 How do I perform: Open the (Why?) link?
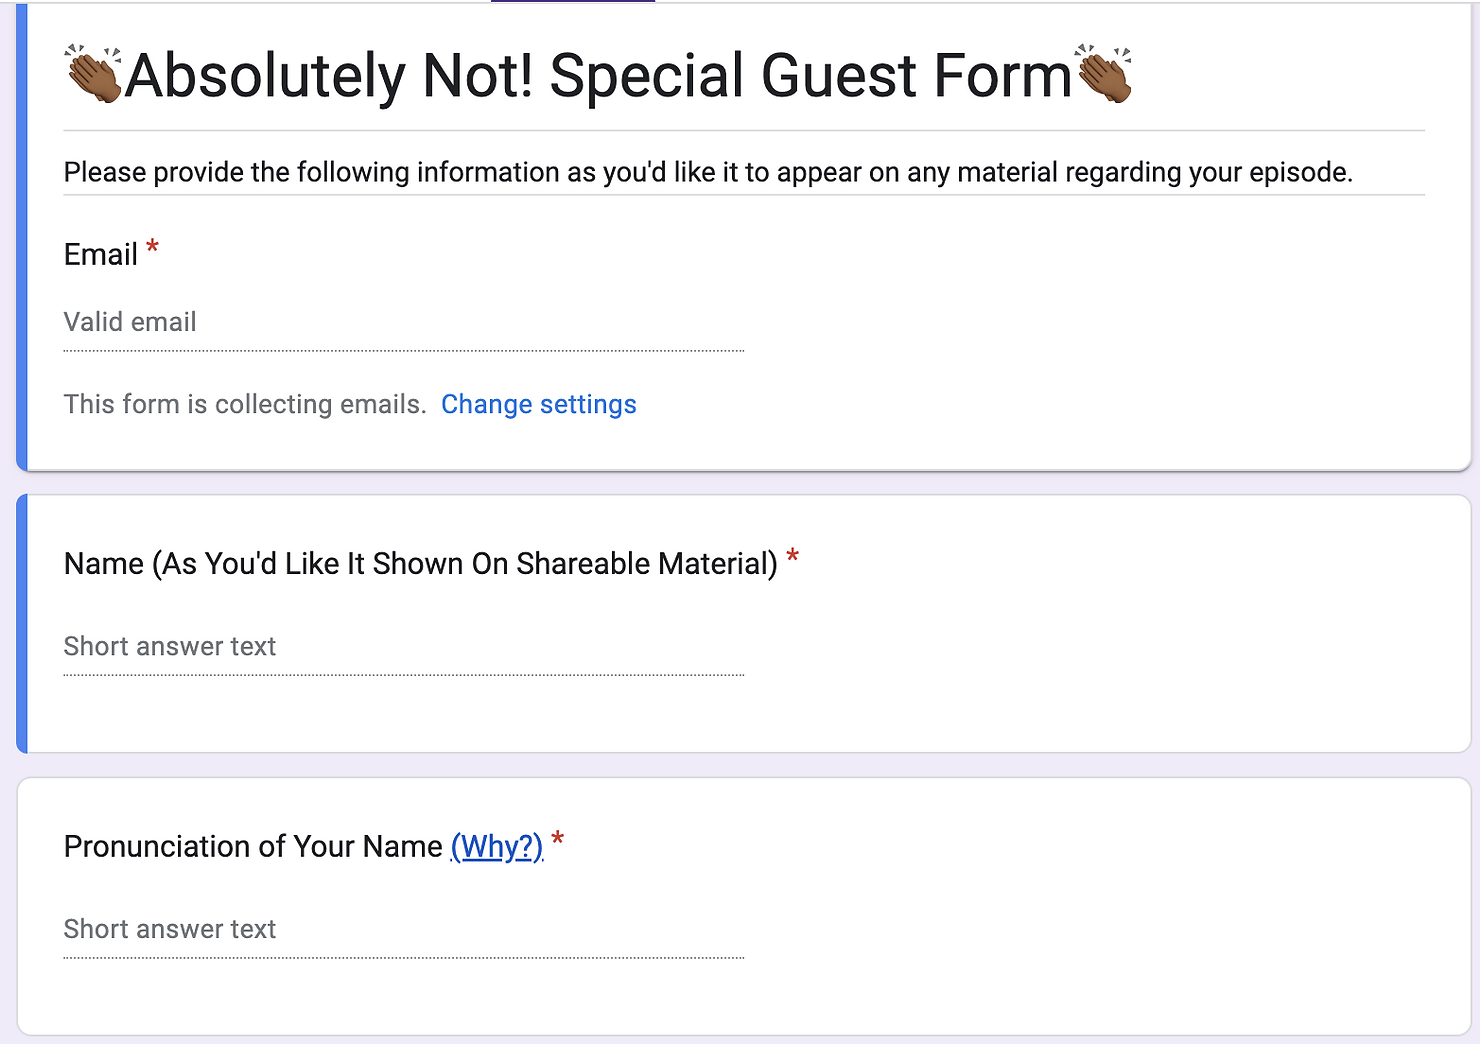pyautogui.click(x=497, y=847)
